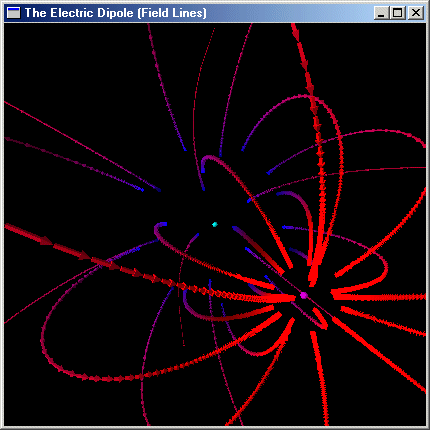Open the window system menu icon
Screen dimensions: 430x430
tap(13, 13)
